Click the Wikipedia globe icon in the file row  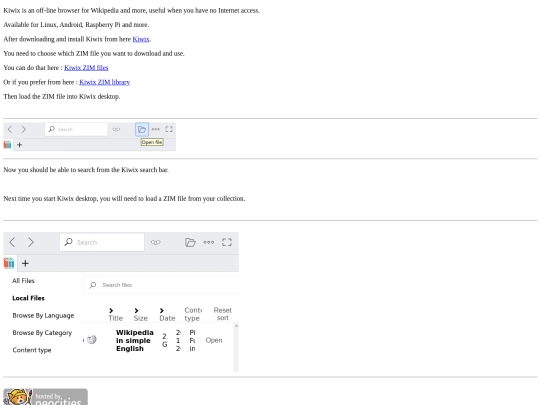pos(92,340)
